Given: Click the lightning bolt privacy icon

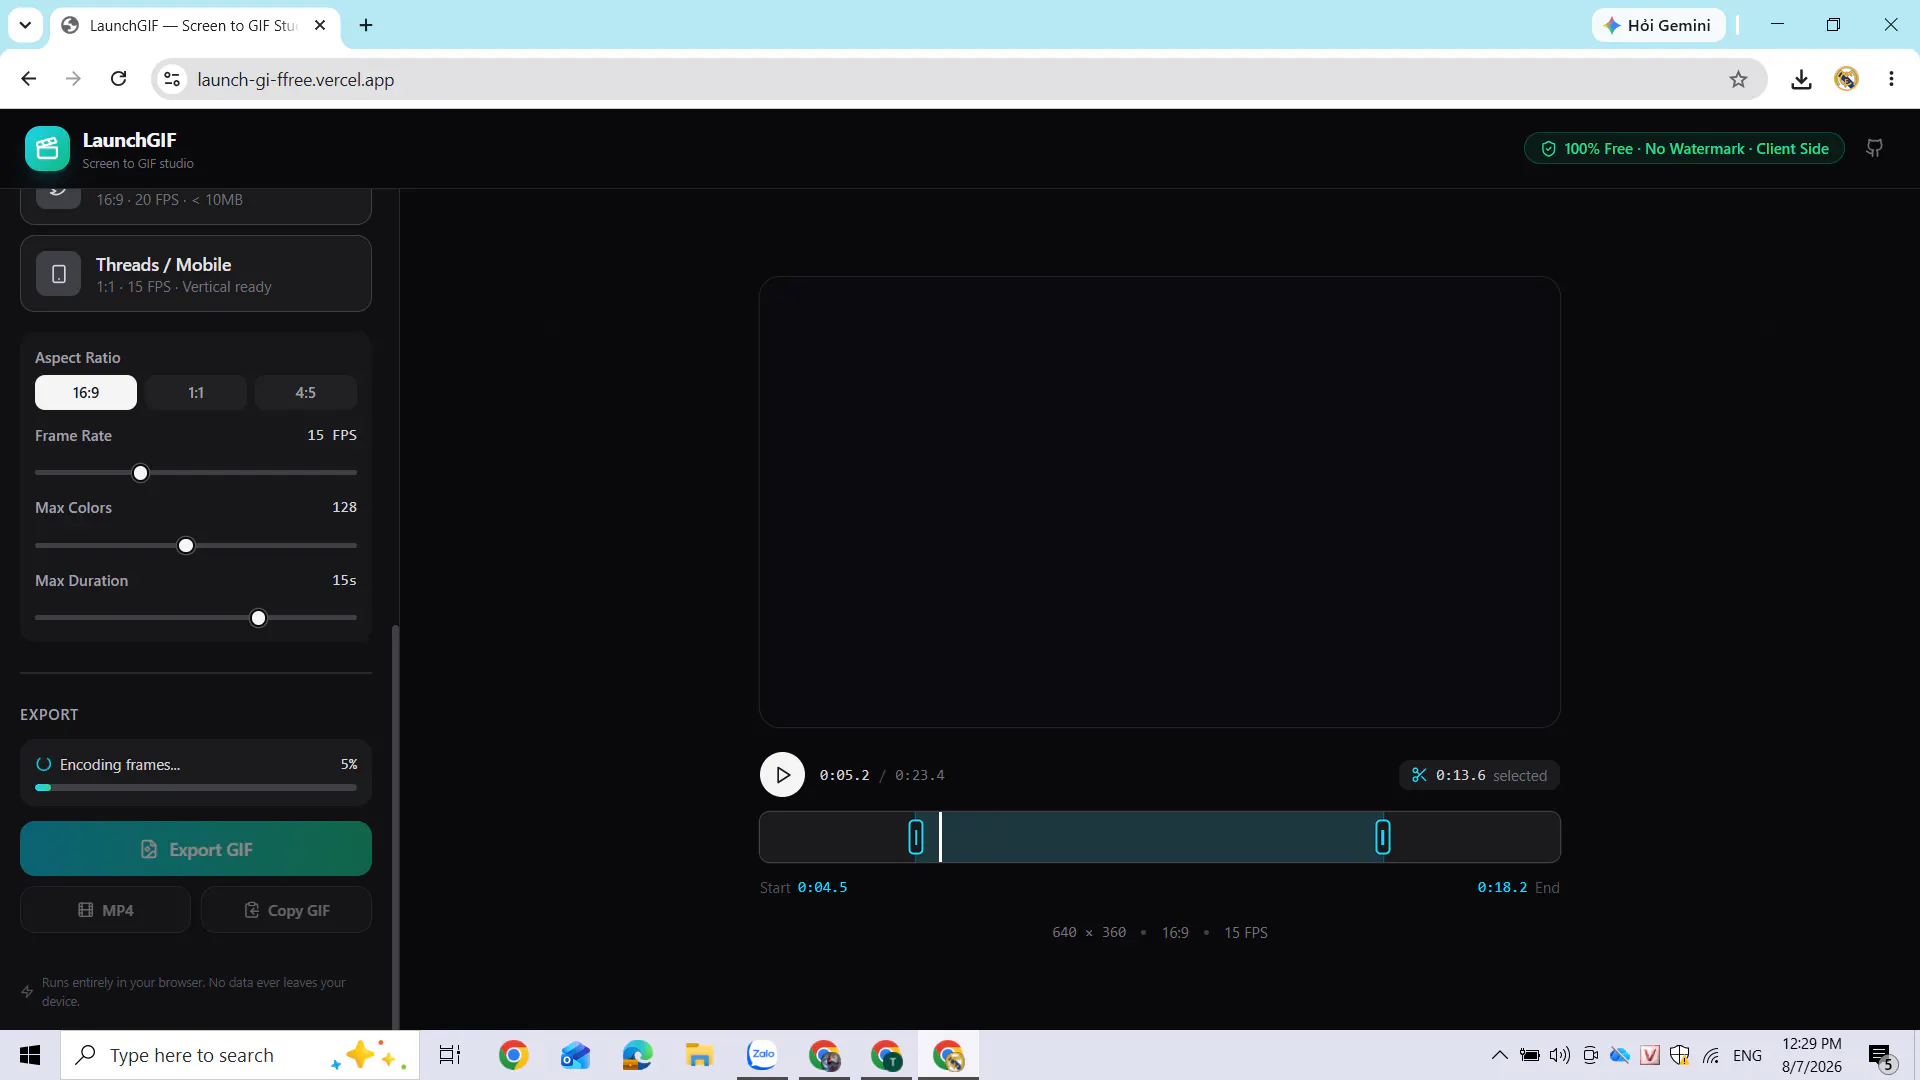Looking at the screenshot, I should point(28,992).
